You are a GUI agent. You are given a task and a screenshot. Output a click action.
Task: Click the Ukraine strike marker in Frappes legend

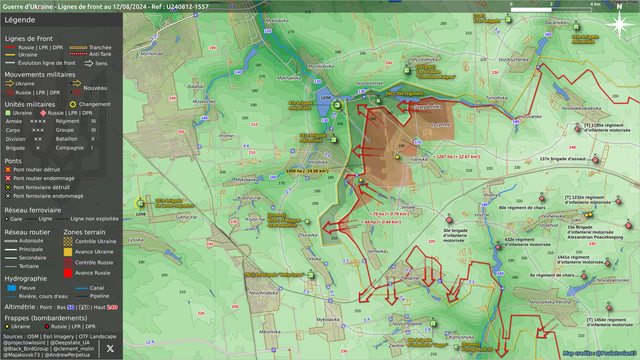pos(7,327)
